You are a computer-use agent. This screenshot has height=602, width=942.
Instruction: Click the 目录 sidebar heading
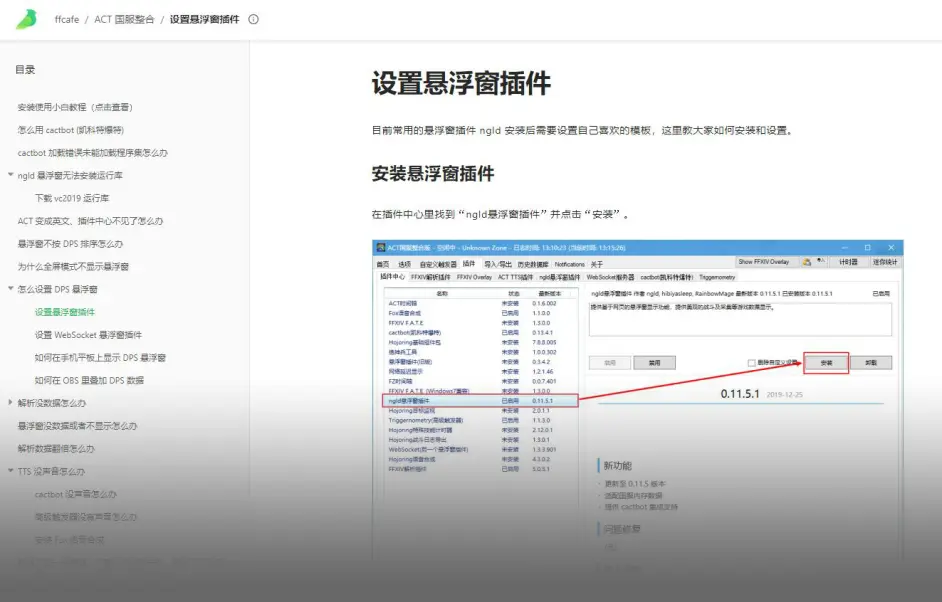pos(25,70)
